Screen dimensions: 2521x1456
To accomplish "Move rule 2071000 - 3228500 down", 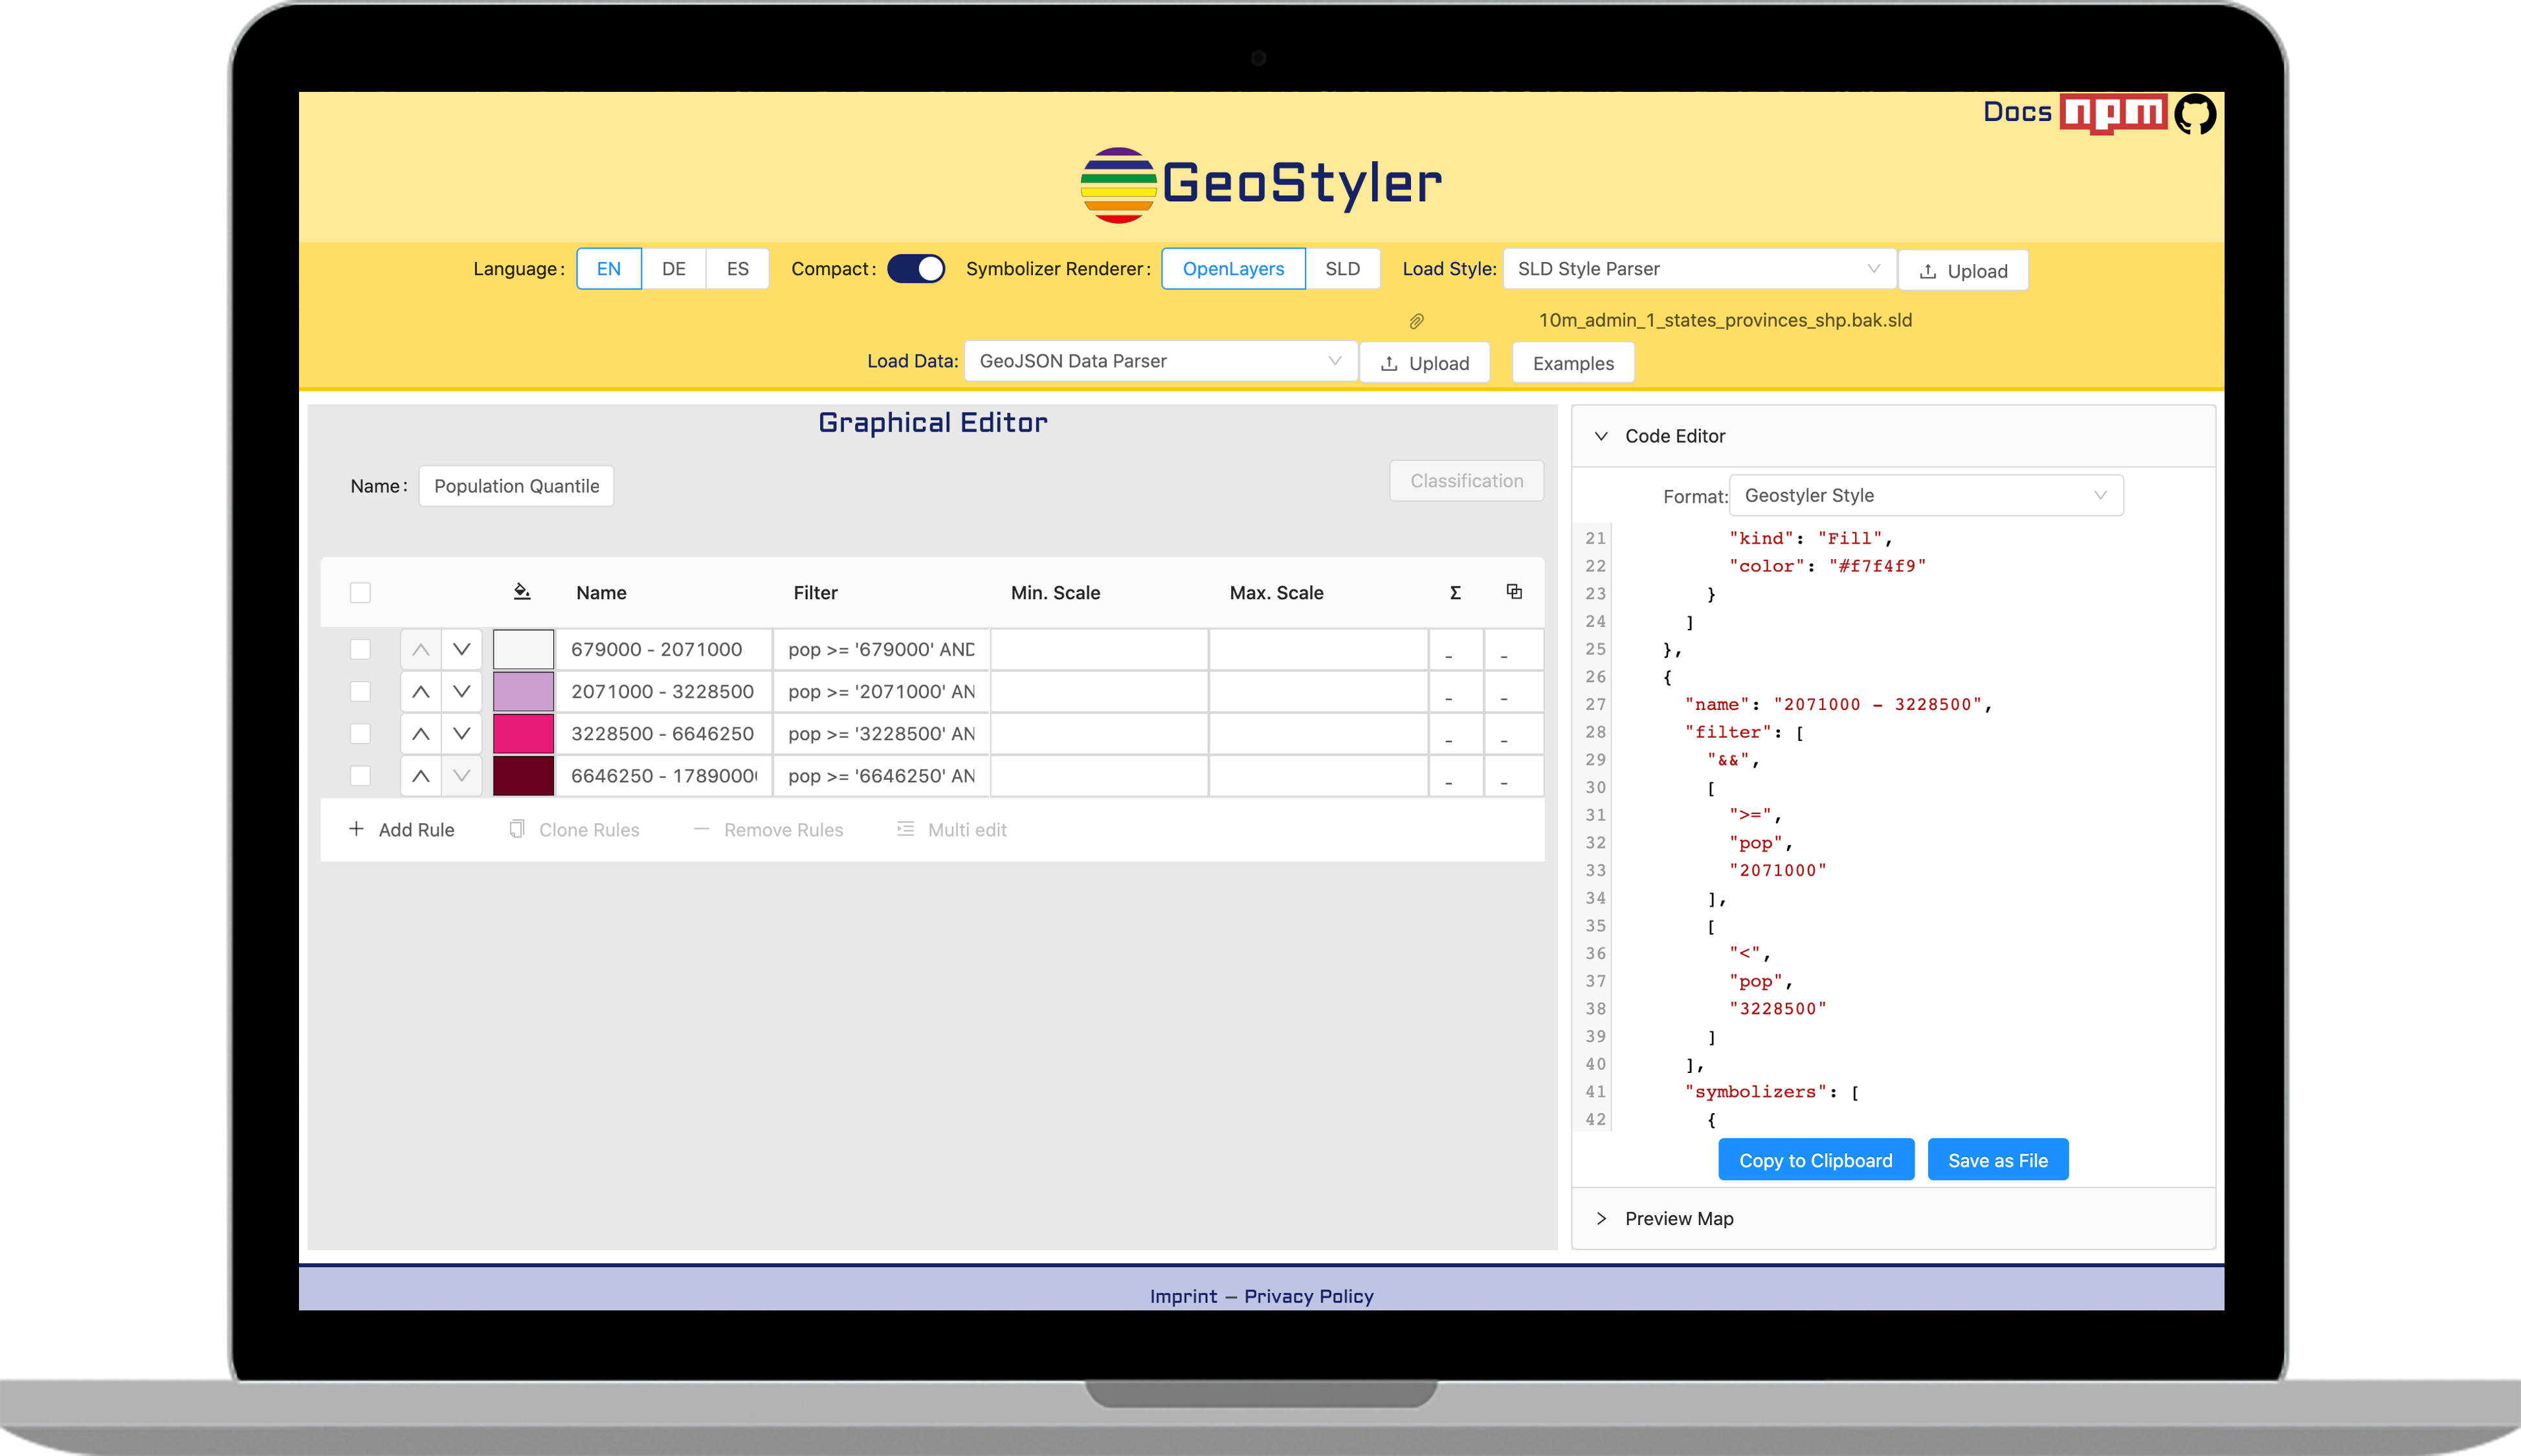I will [x=461, y=691].
